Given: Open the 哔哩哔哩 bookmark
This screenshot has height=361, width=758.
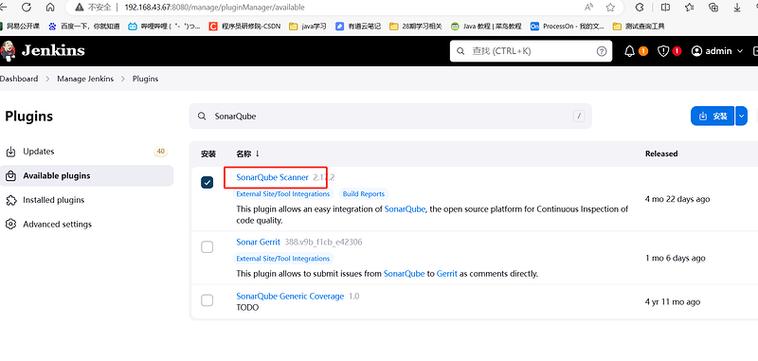Looking at the screenshot, I should coord(164,26).
